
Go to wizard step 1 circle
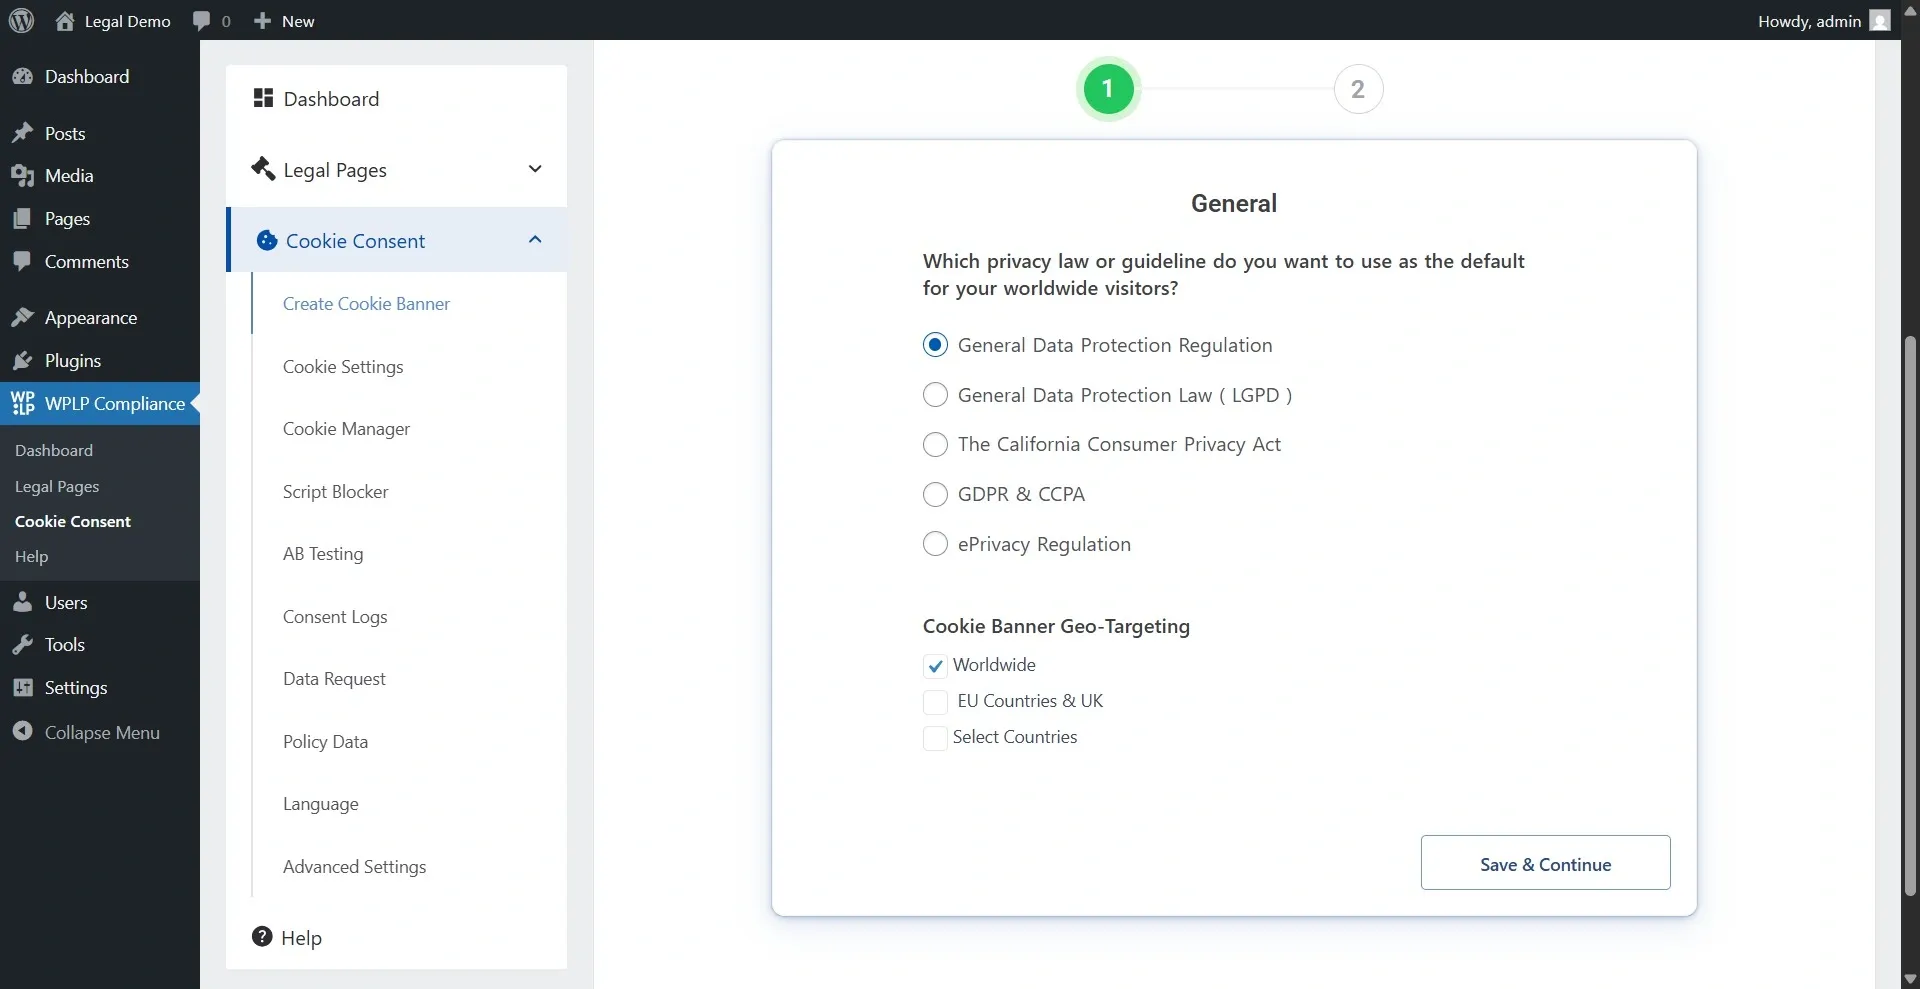pos(1107,89)
